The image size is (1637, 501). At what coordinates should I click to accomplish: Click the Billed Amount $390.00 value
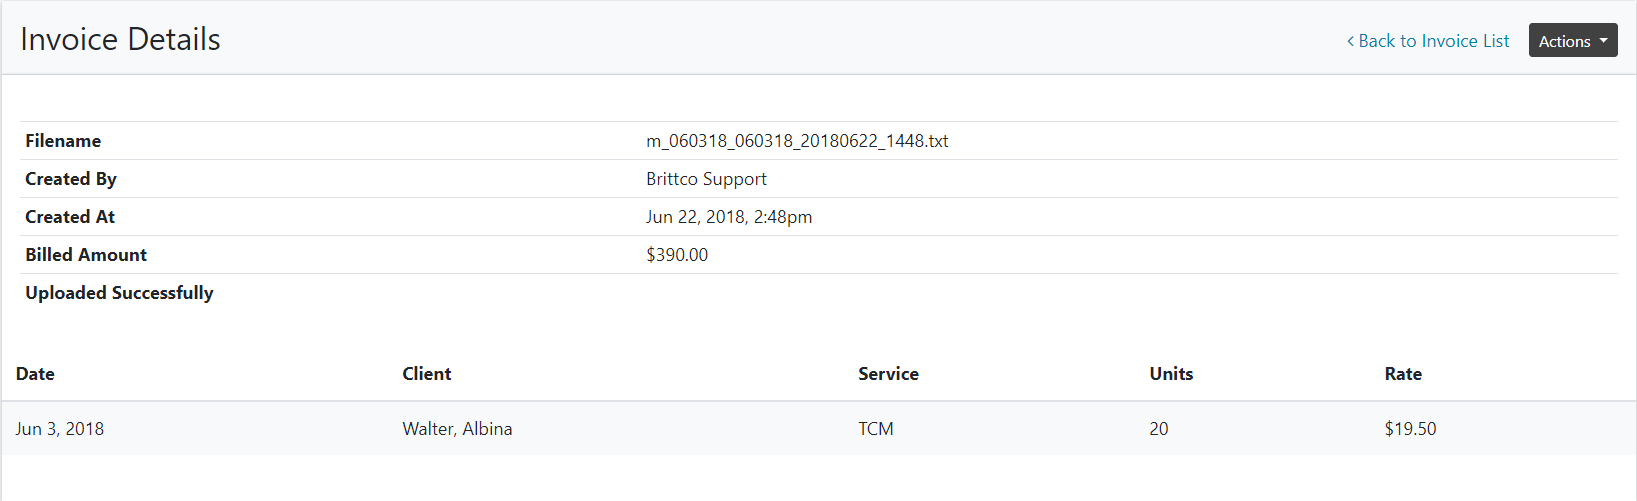(x=677, y=255)
